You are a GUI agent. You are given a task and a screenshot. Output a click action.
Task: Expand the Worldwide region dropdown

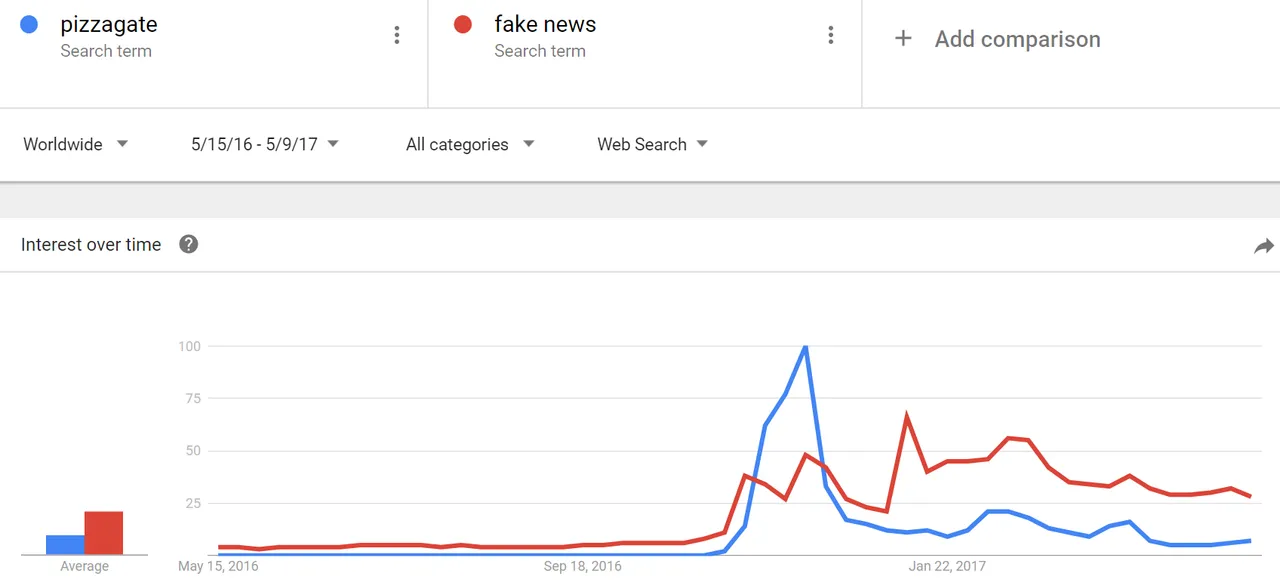76,144
